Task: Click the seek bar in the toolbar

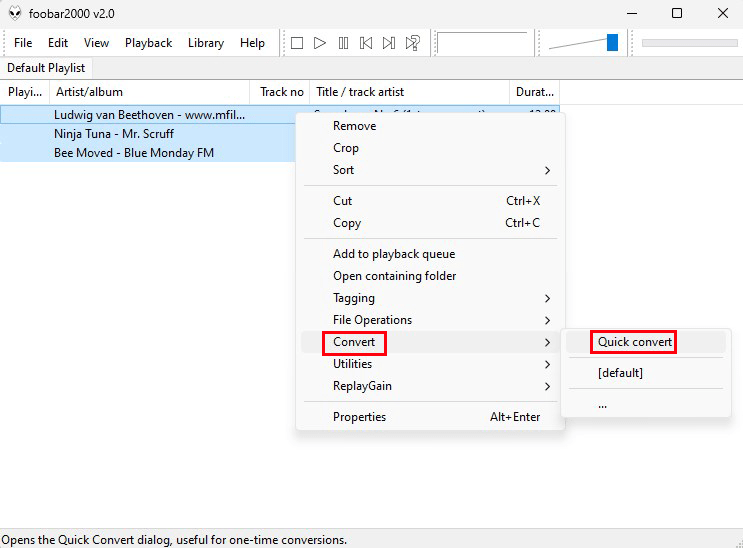Action: 689,43
